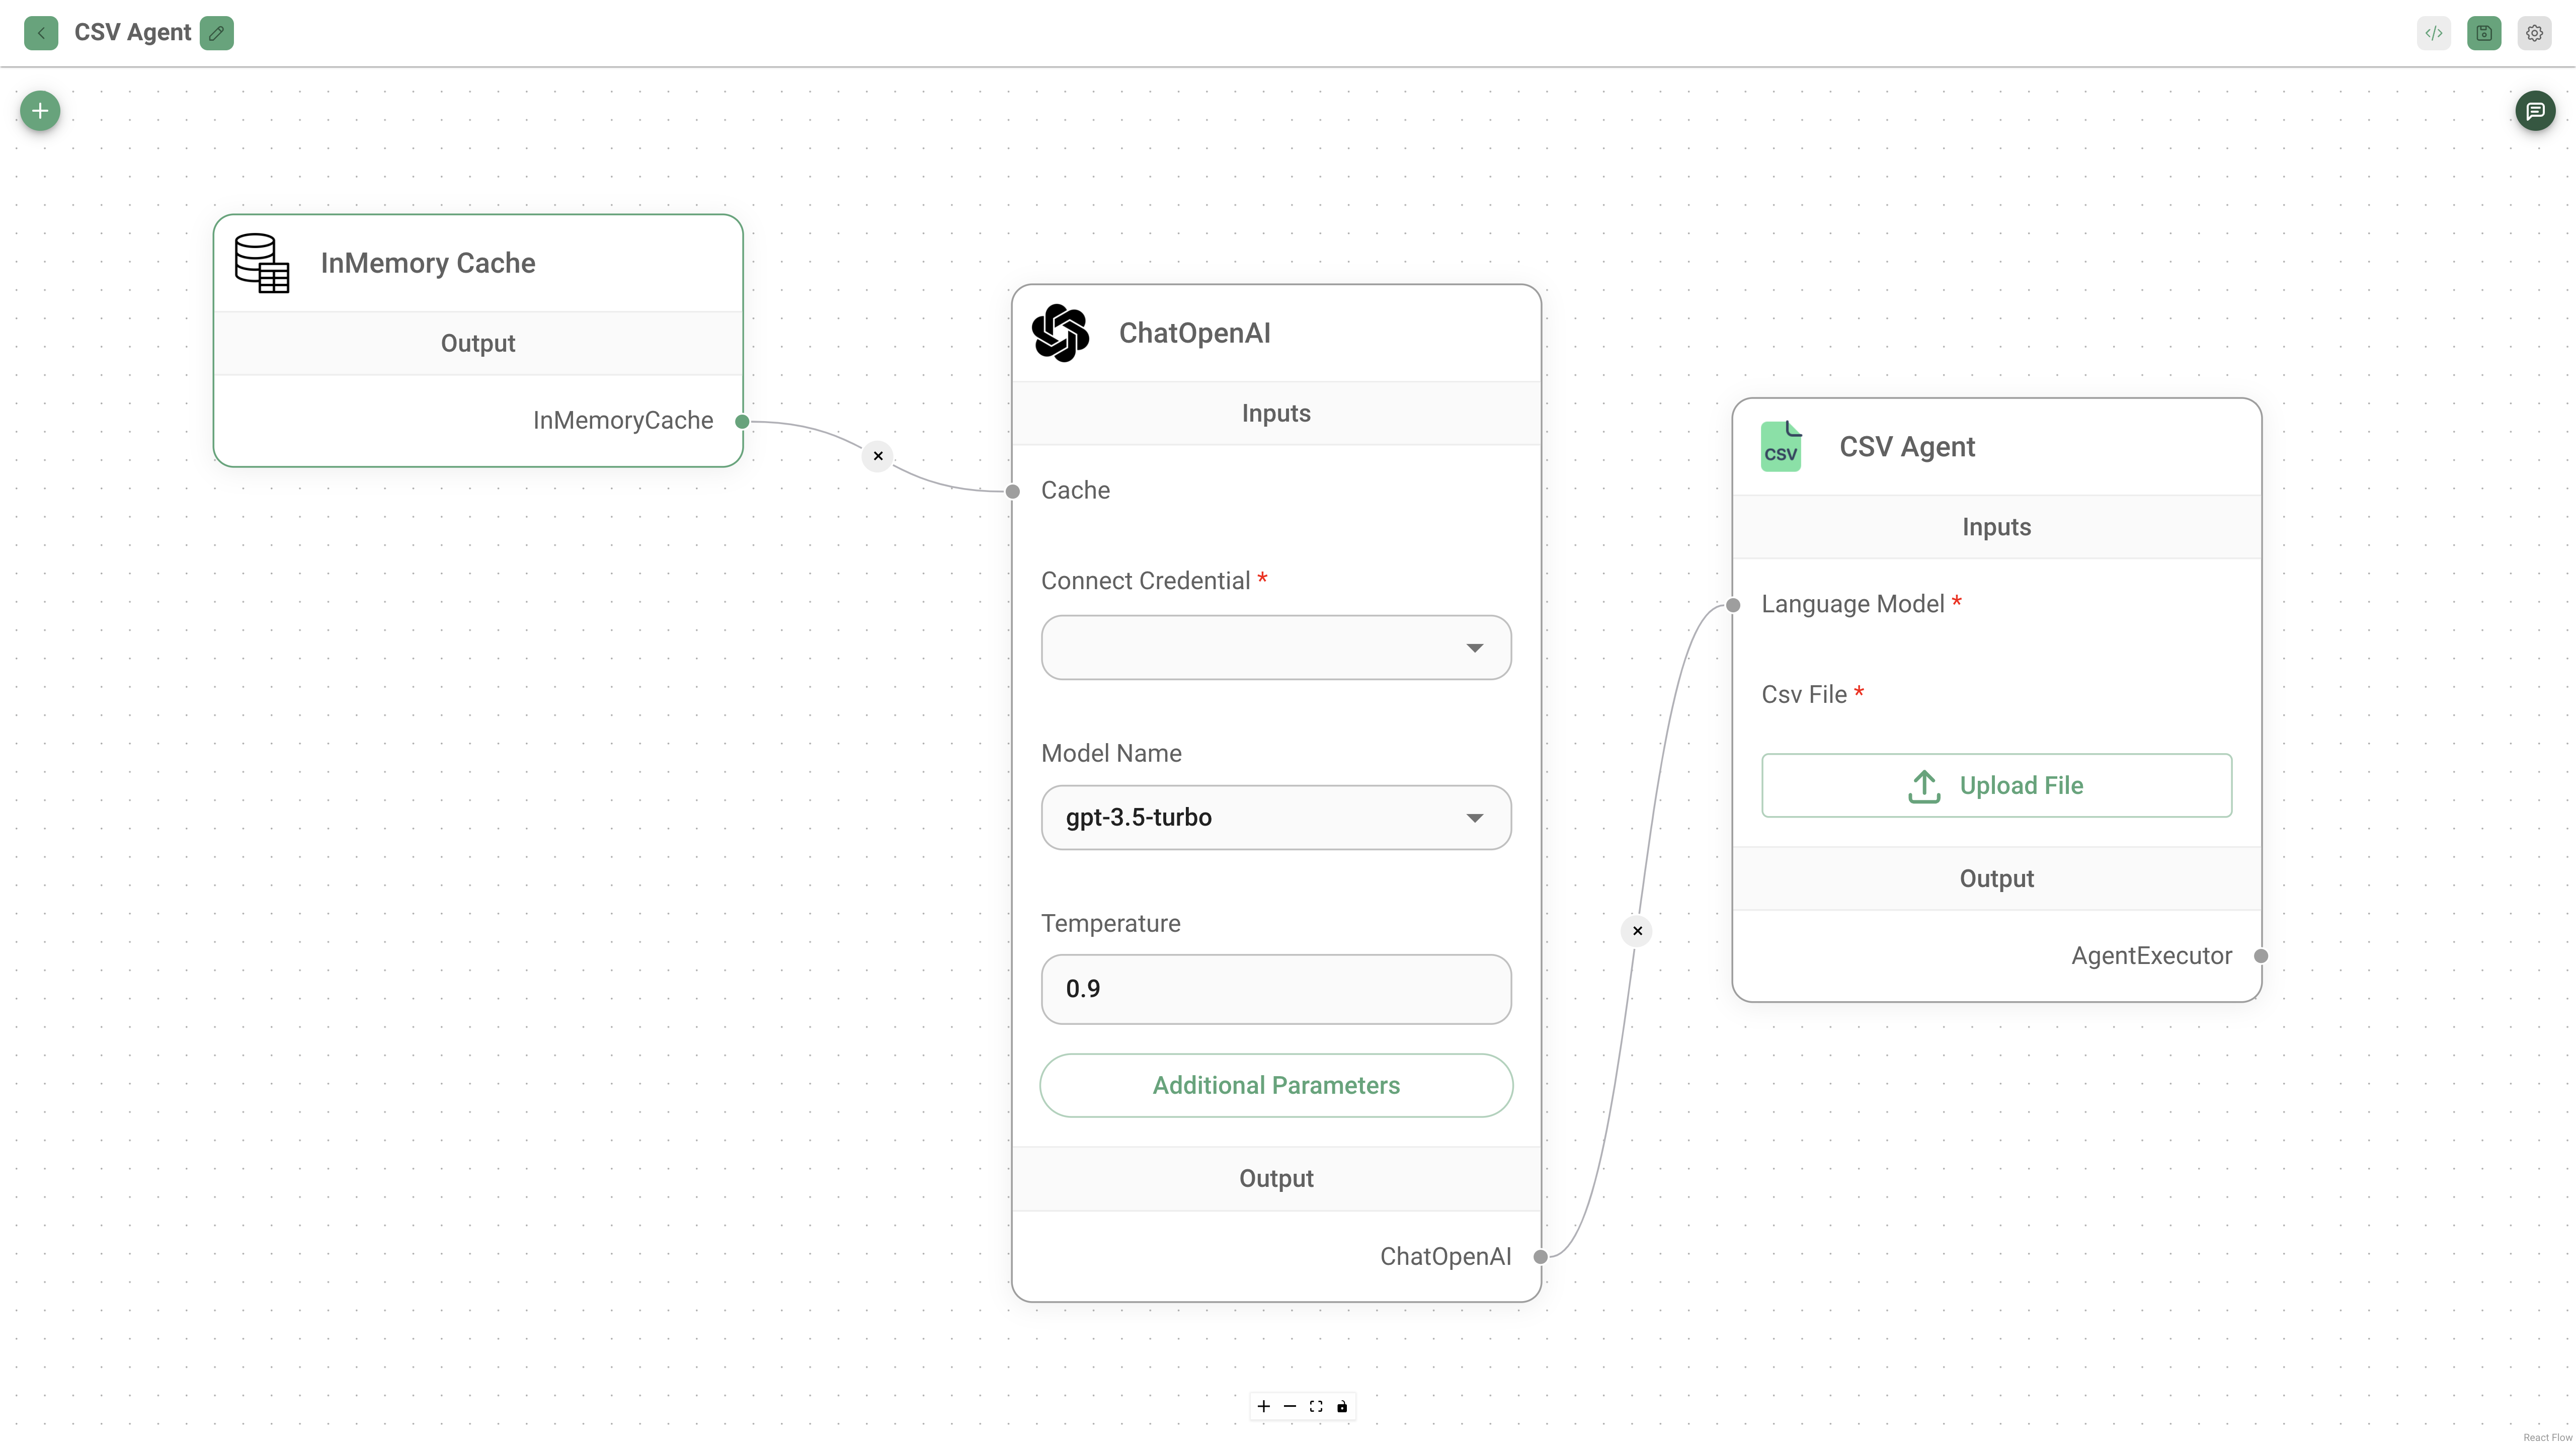Click the Language Model label

[x=1852, y=604]
